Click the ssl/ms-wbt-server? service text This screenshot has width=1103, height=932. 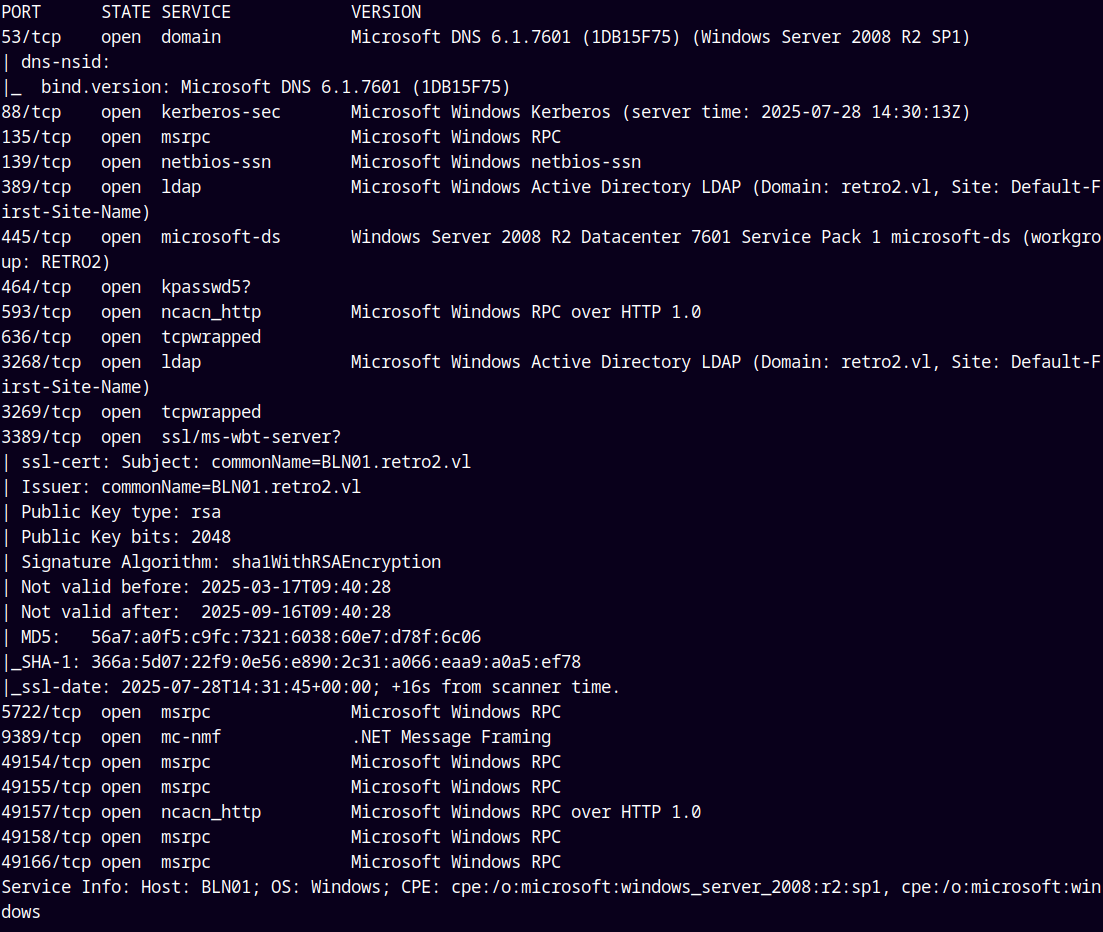point(251,438)
